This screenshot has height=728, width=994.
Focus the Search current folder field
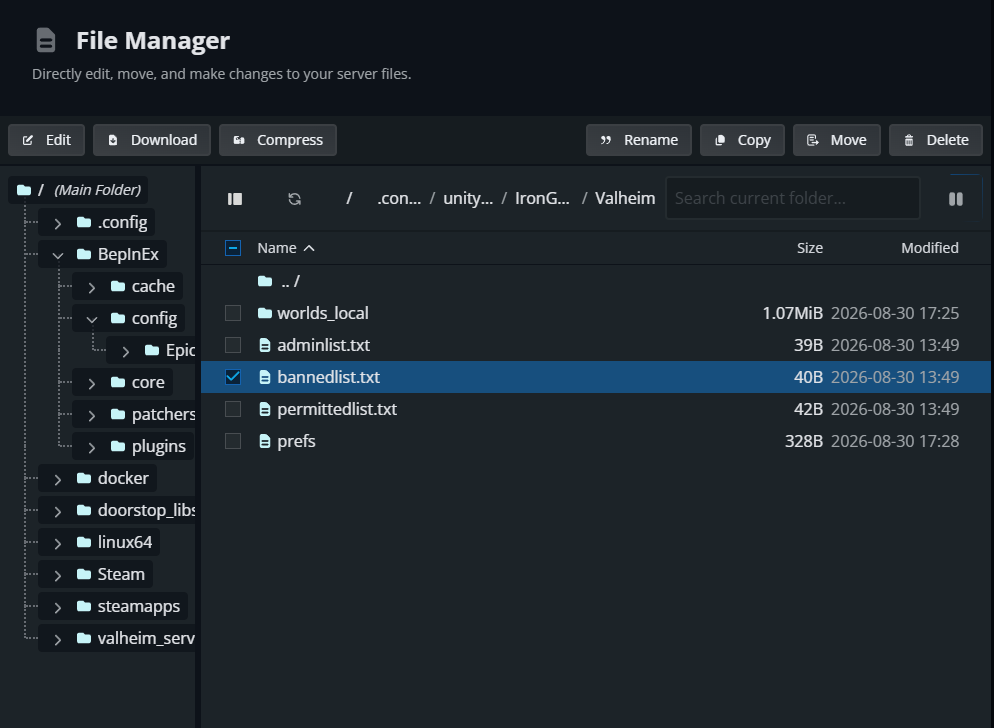(x=792, y=198)
